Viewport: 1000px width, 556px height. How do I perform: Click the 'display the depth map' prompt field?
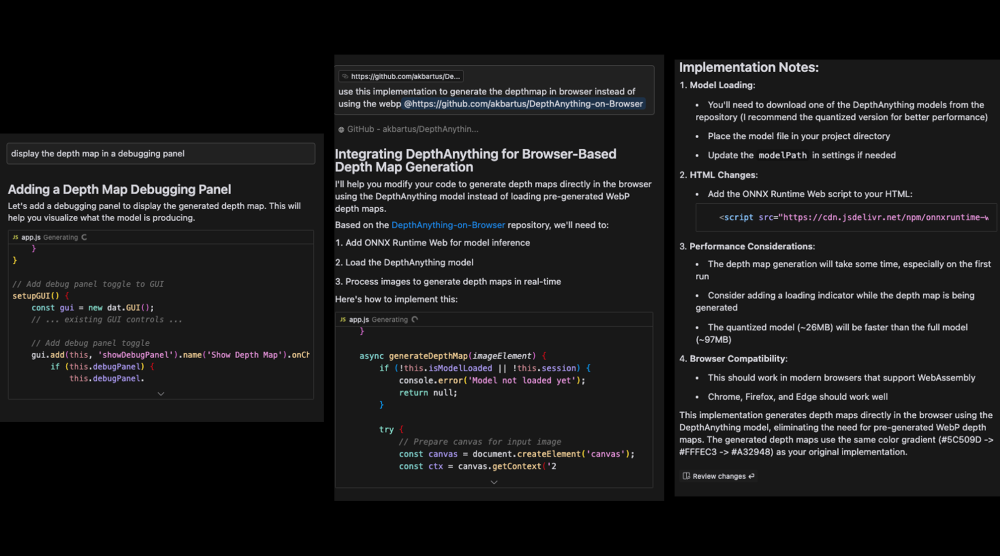tap(161, 153)
